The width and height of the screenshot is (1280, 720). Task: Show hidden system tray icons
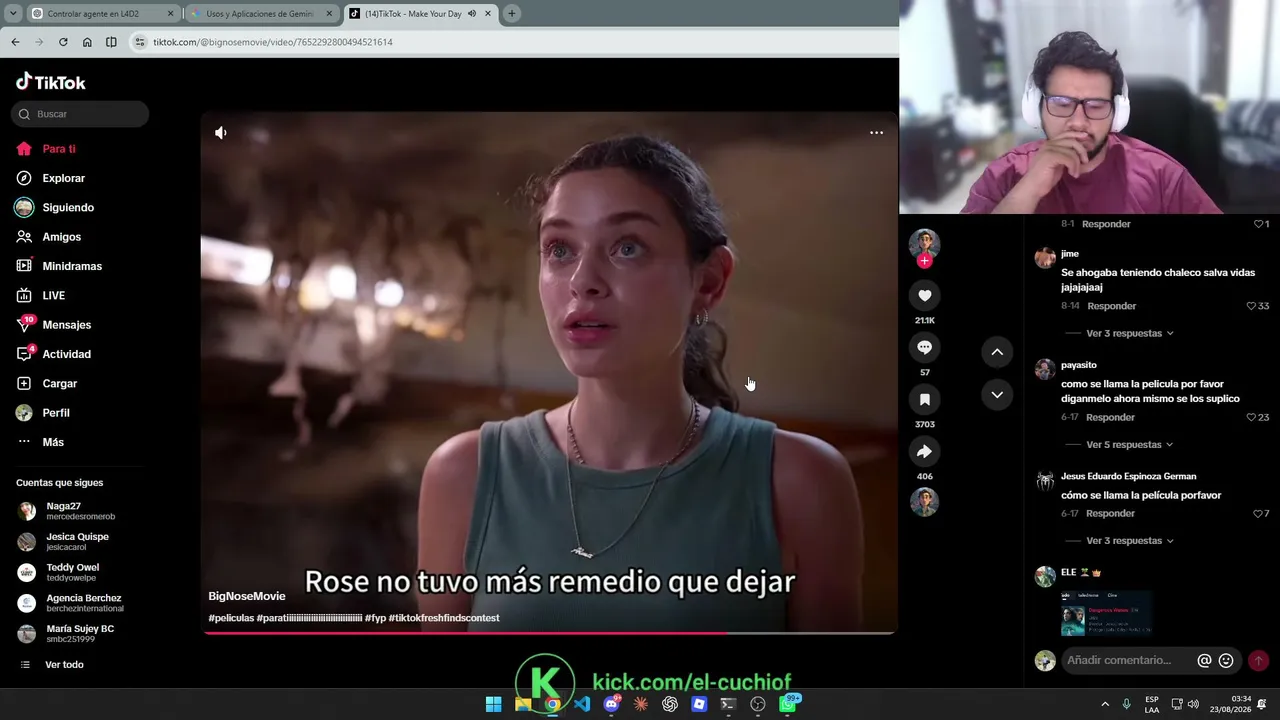[1105, 704]
